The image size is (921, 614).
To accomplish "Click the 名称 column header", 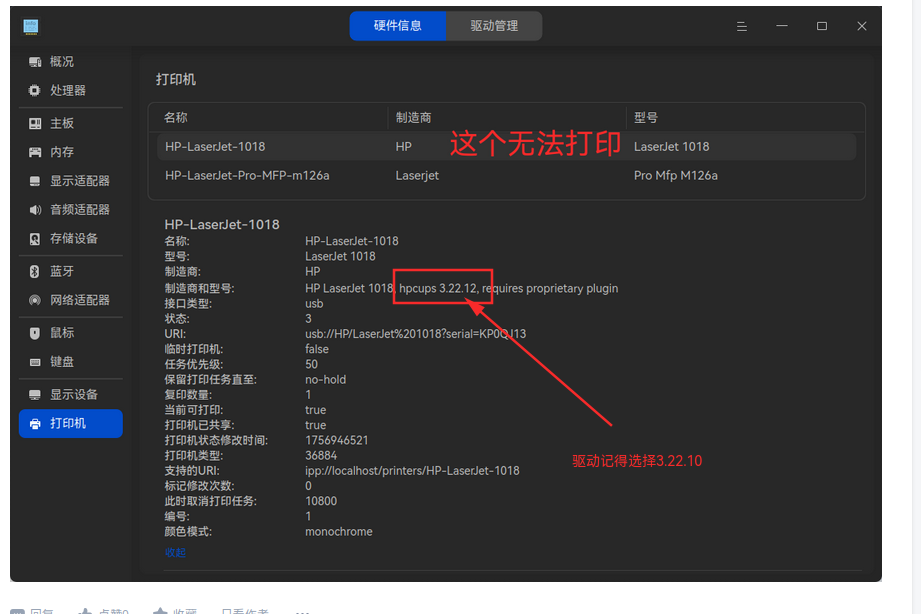I will [x=176, y=118].
